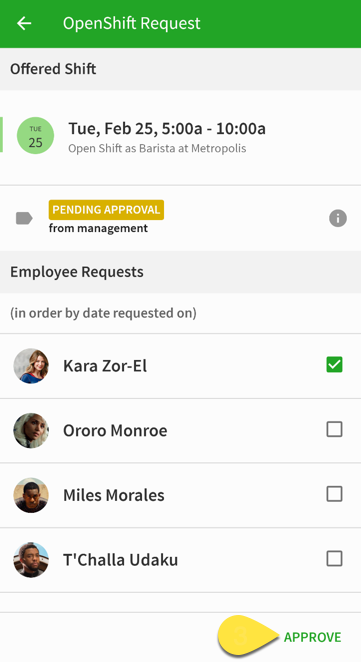Tap T'Challa Udaku's avatar image
This screenshot has height=662, width=361.
[31, 559]
